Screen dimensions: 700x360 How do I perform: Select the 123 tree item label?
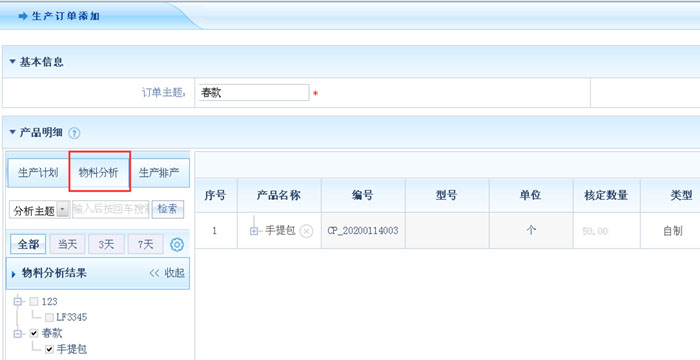(49, 301)
